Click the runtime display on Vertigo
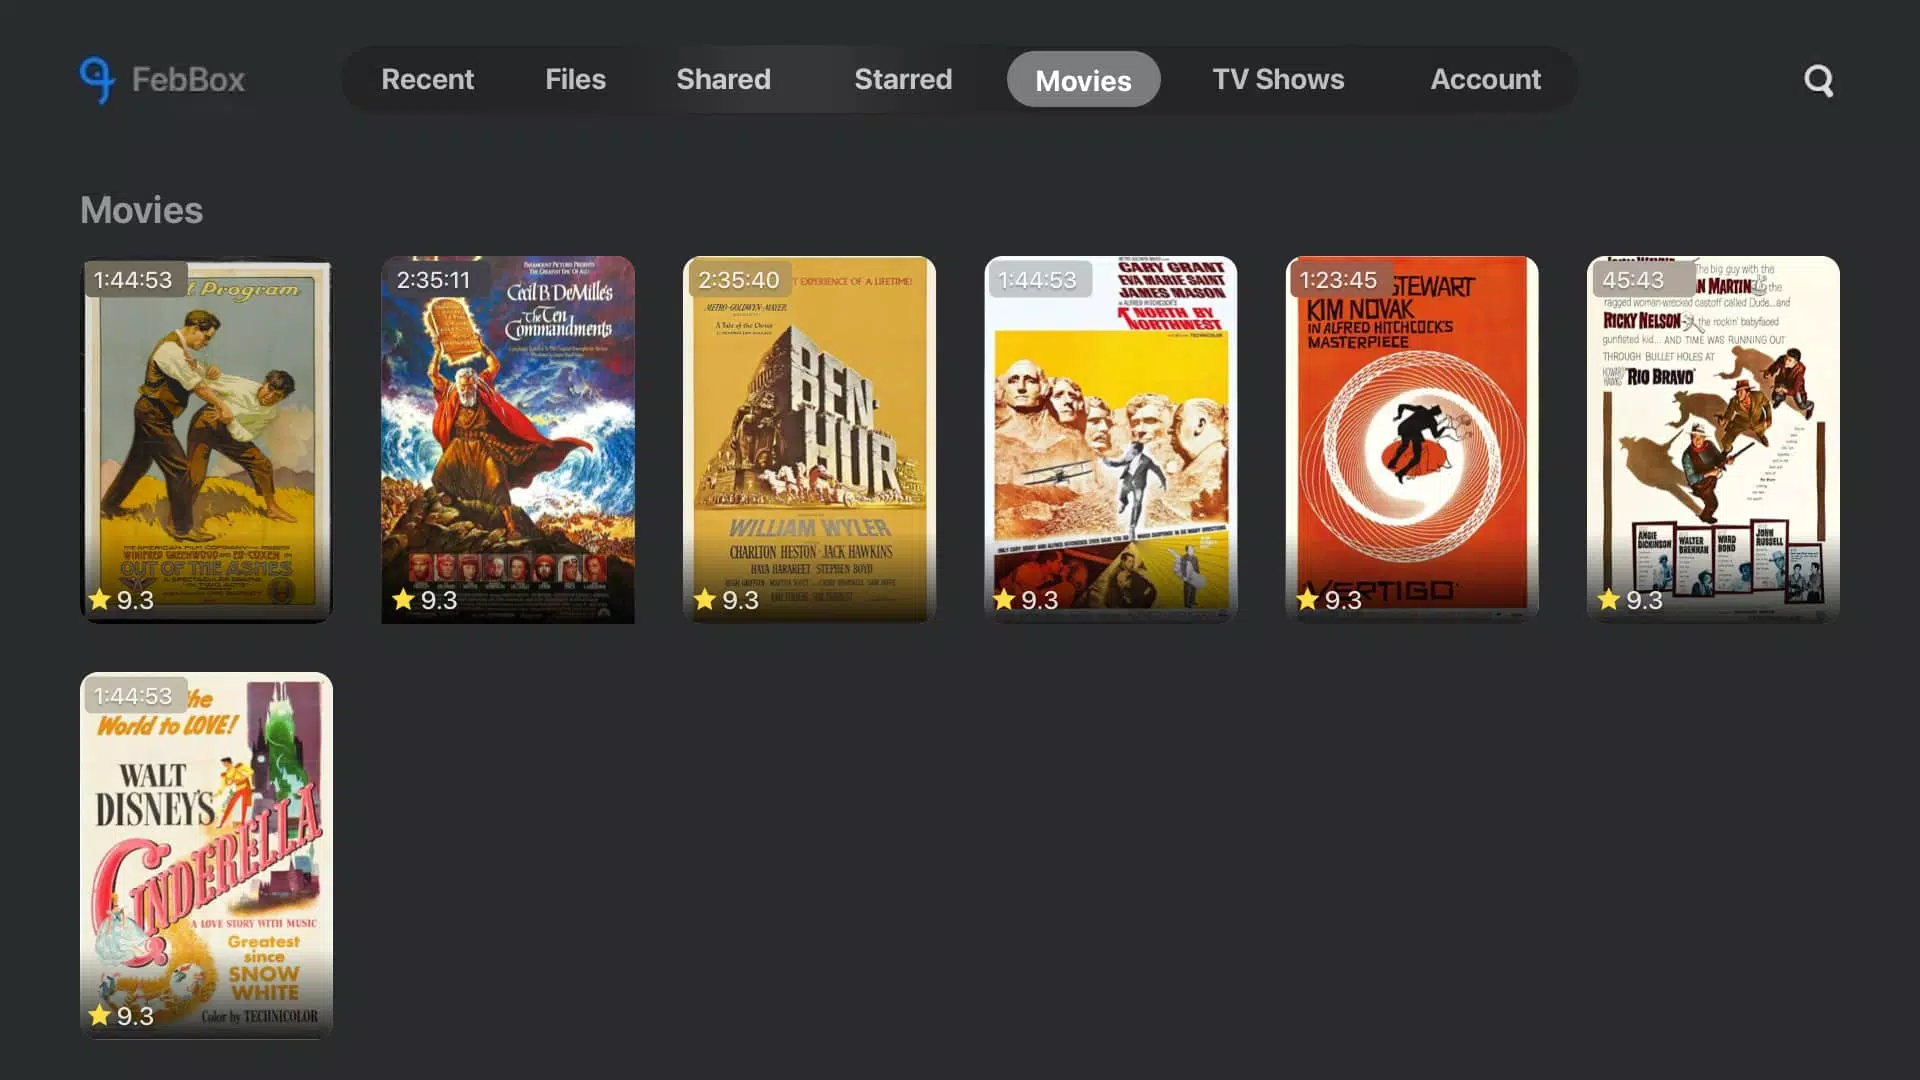1920x1080 pixels. (x=1336, y=278)
